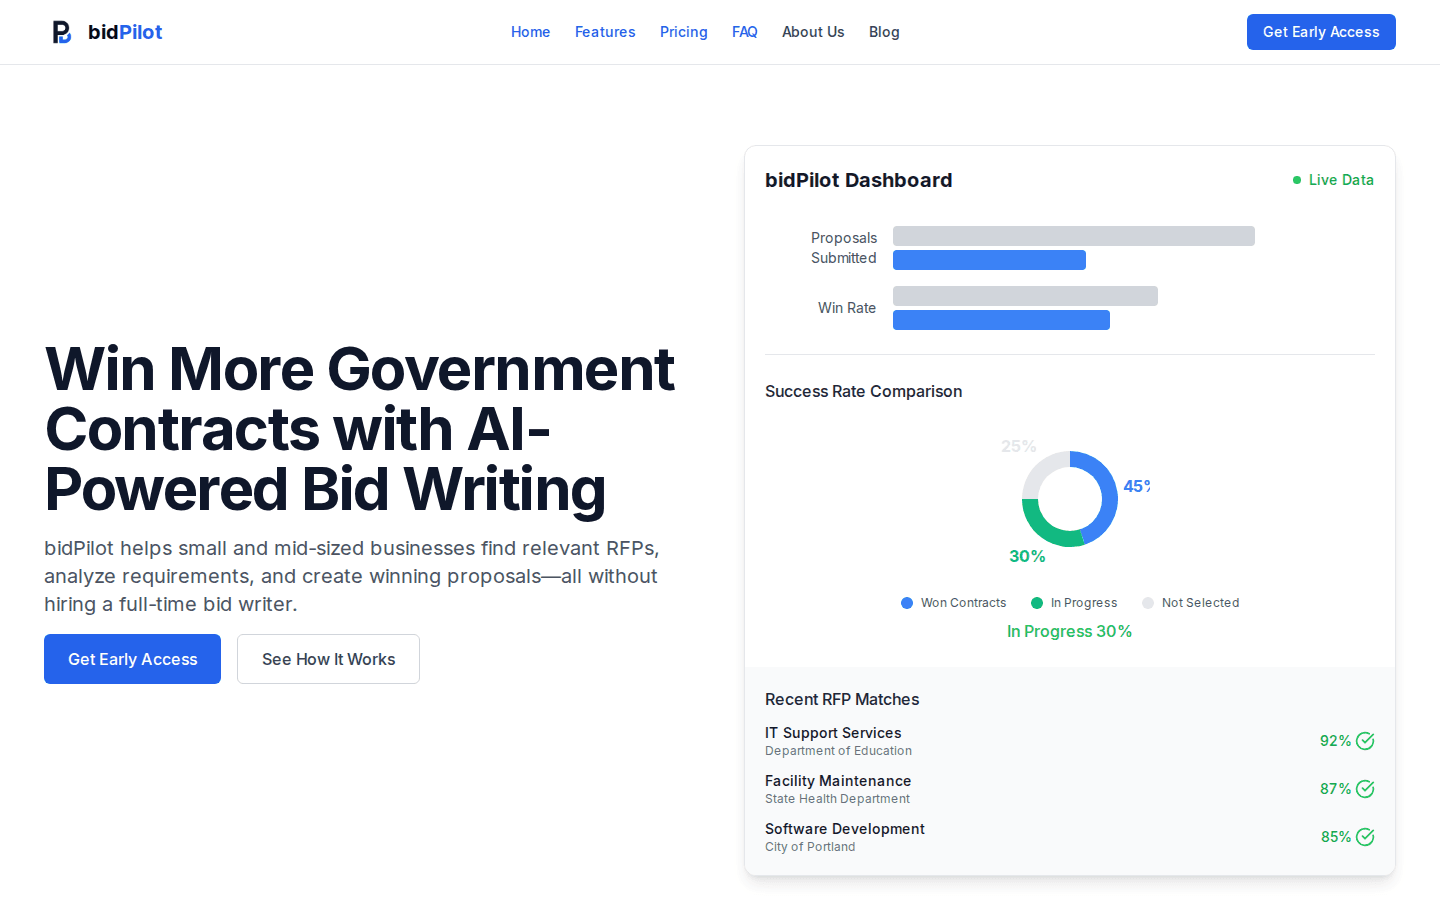This screenshot has height=900, width=1440.
Task: Select FAQ in the top navigation
Action: [745, 32]
